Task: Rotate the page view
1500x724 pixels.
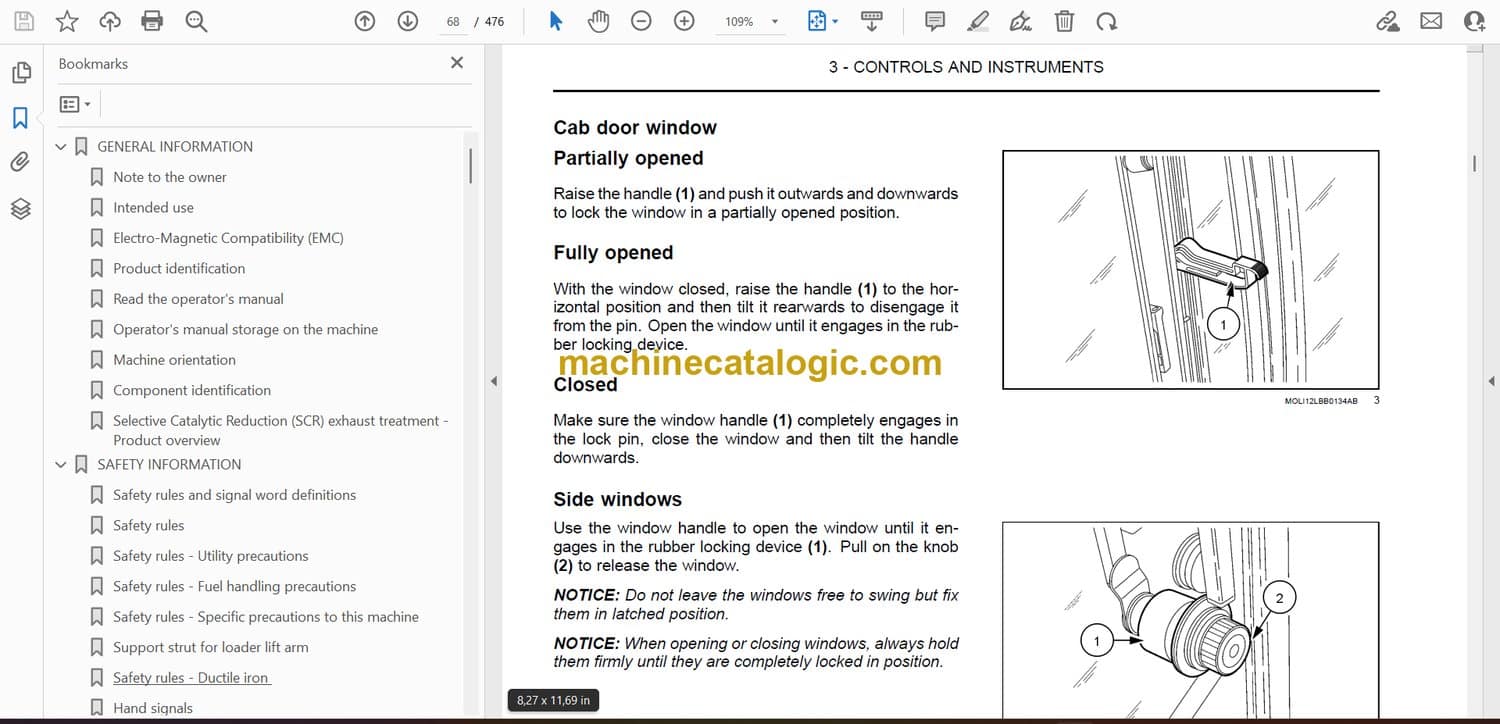Action: click(x=1106, y=21)
